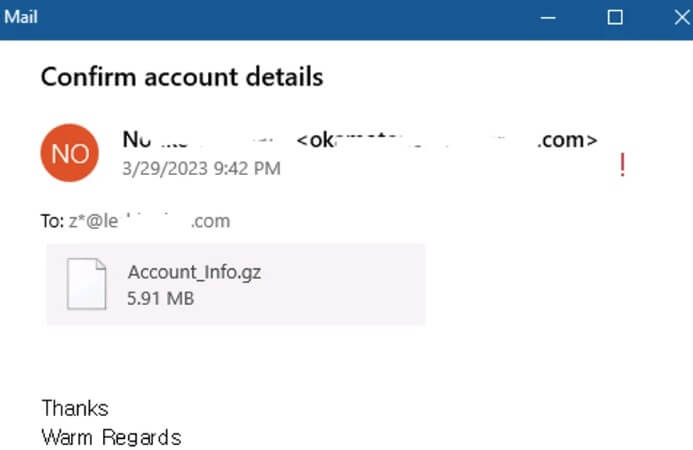Select the orange NO sender avatar
The image size is (693, 450).
pyautogui.click(x=70, y=153)
